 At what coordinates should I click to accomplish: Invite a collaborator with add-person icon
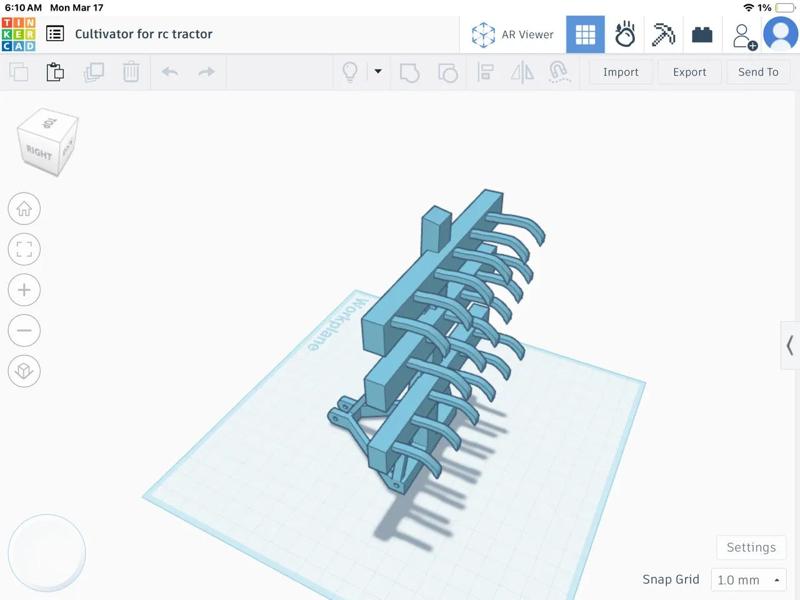745,33
